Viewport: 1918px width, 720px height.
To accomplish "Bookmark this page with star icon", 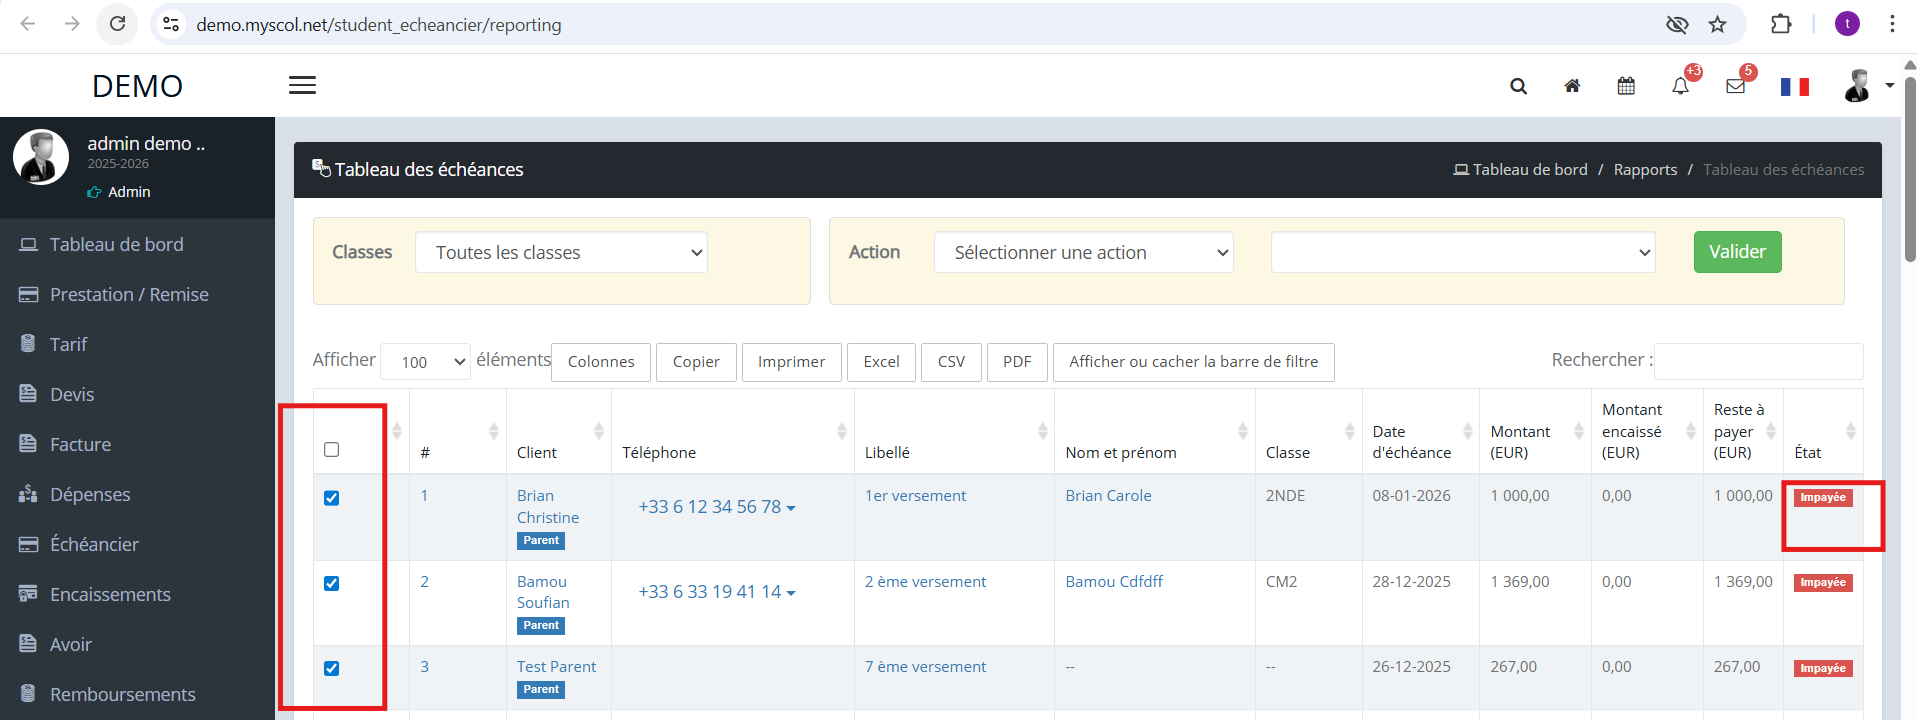I will 1717,25.
